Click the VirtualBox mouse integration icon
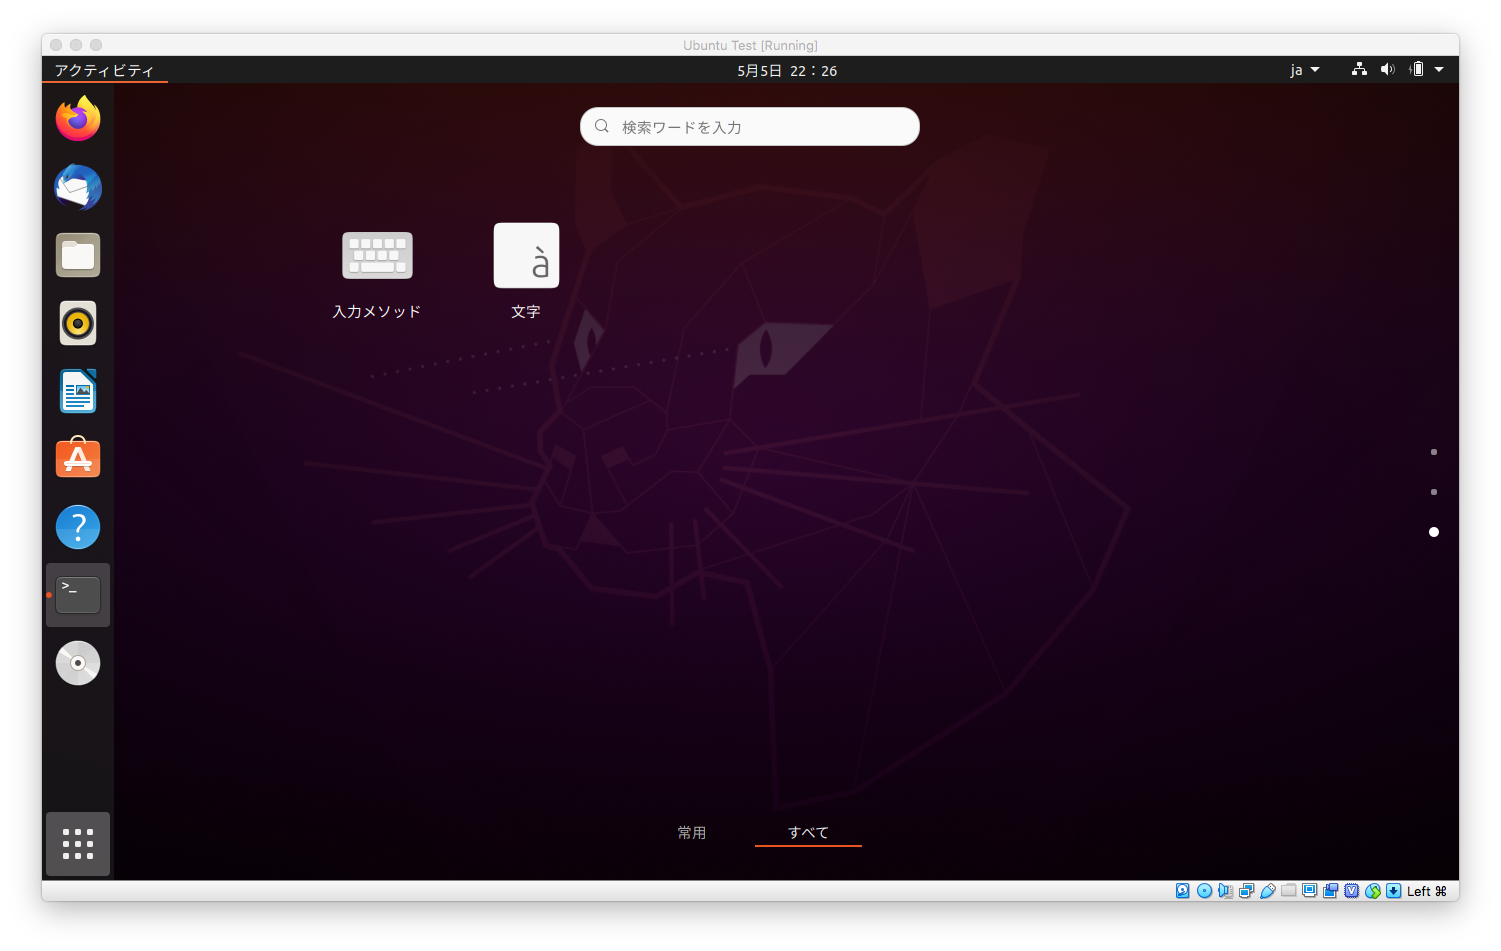This screenshot has width=1501, height=951. [1373, 891]
